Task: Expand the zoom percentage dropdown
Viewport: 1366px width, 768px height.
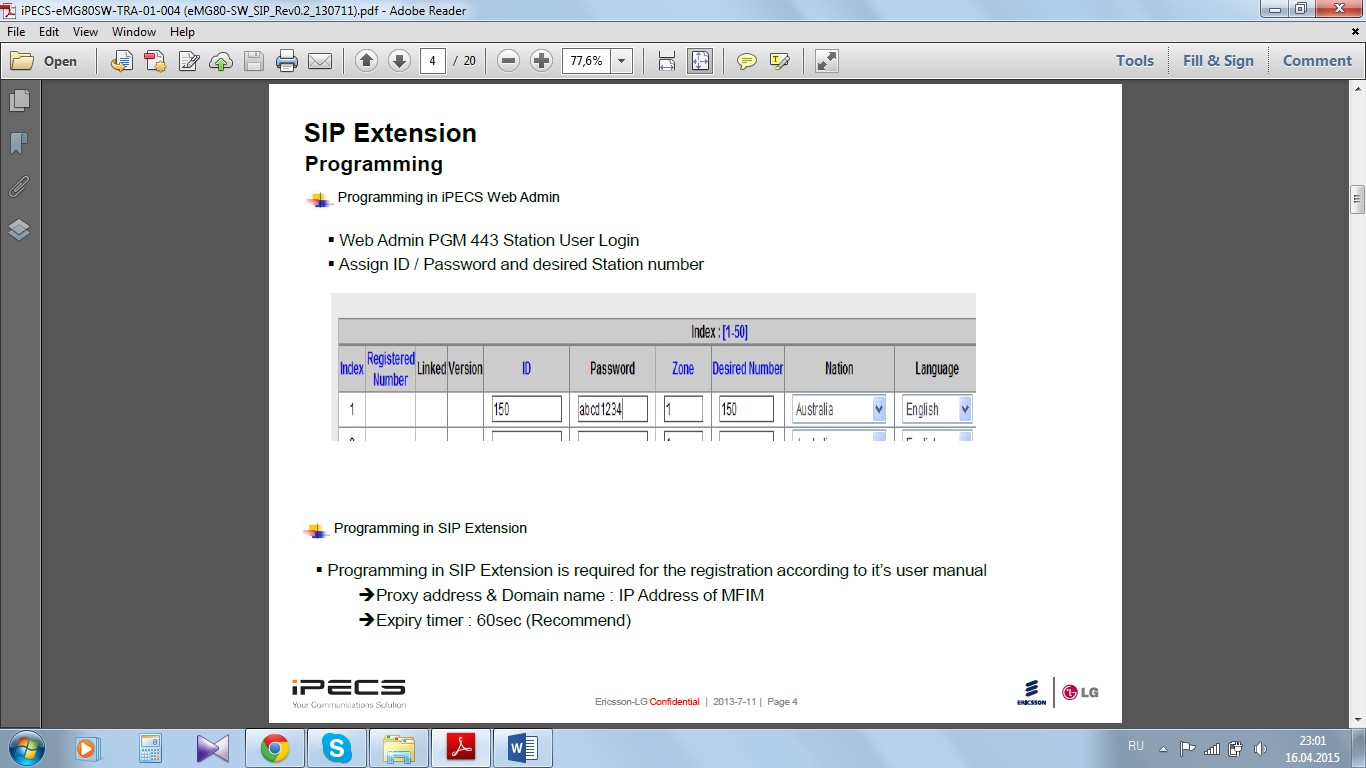Action: point(622,61)
